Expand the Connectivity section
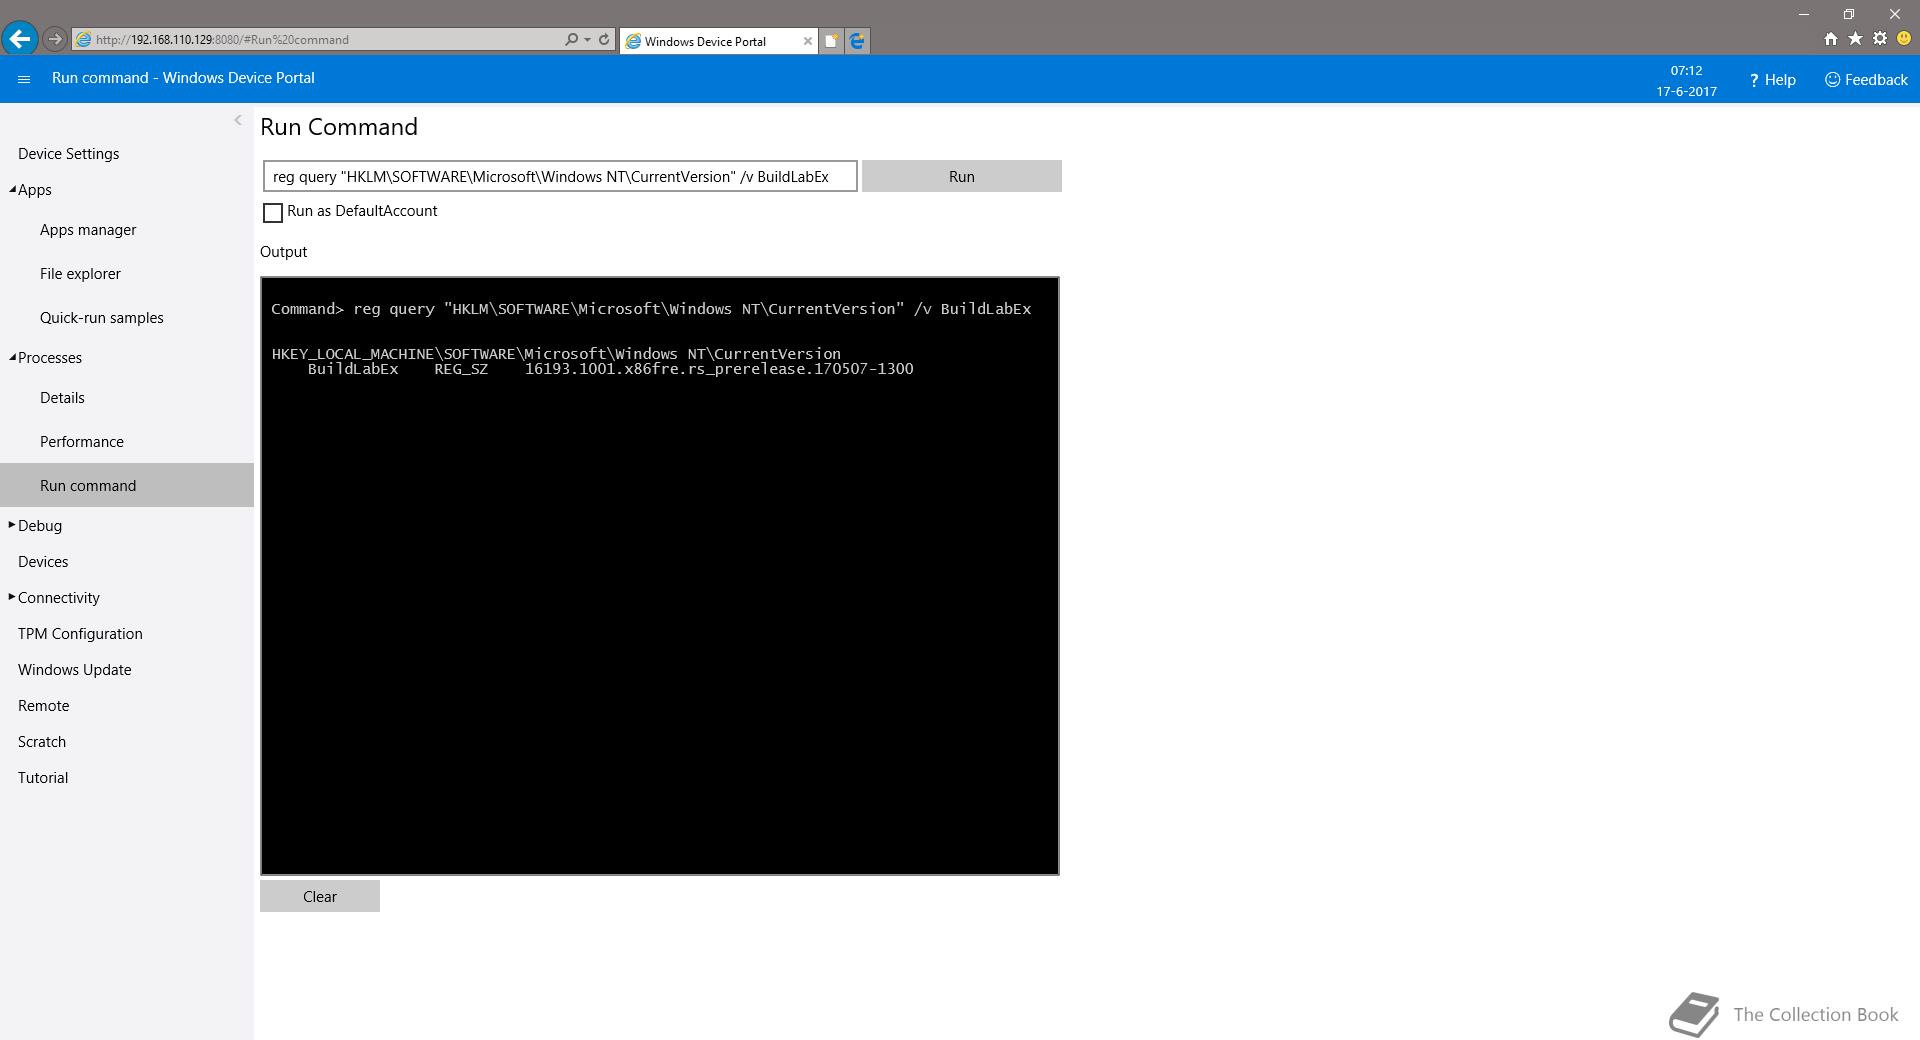The image size is (1920, 1040). 12,597
